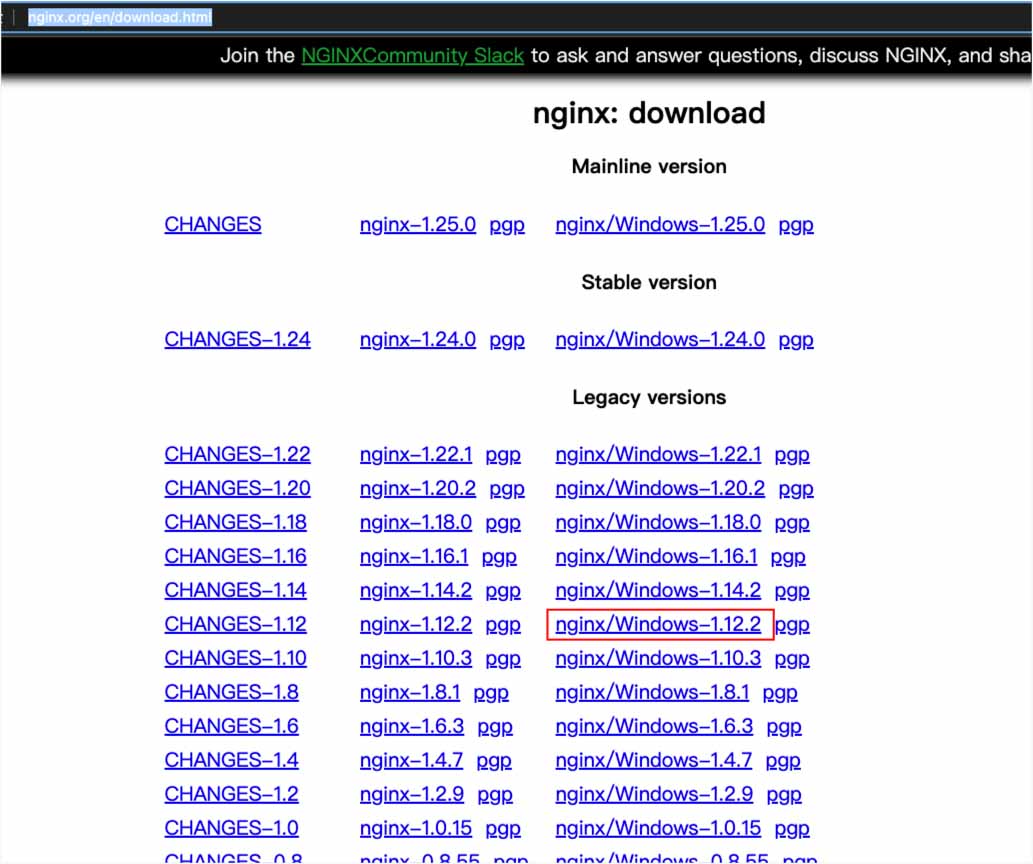This screenshot has width=1033, height=864.
Task: Open pgp signature beside nginx/Windows-1.24.0
Action: (796, 341)
